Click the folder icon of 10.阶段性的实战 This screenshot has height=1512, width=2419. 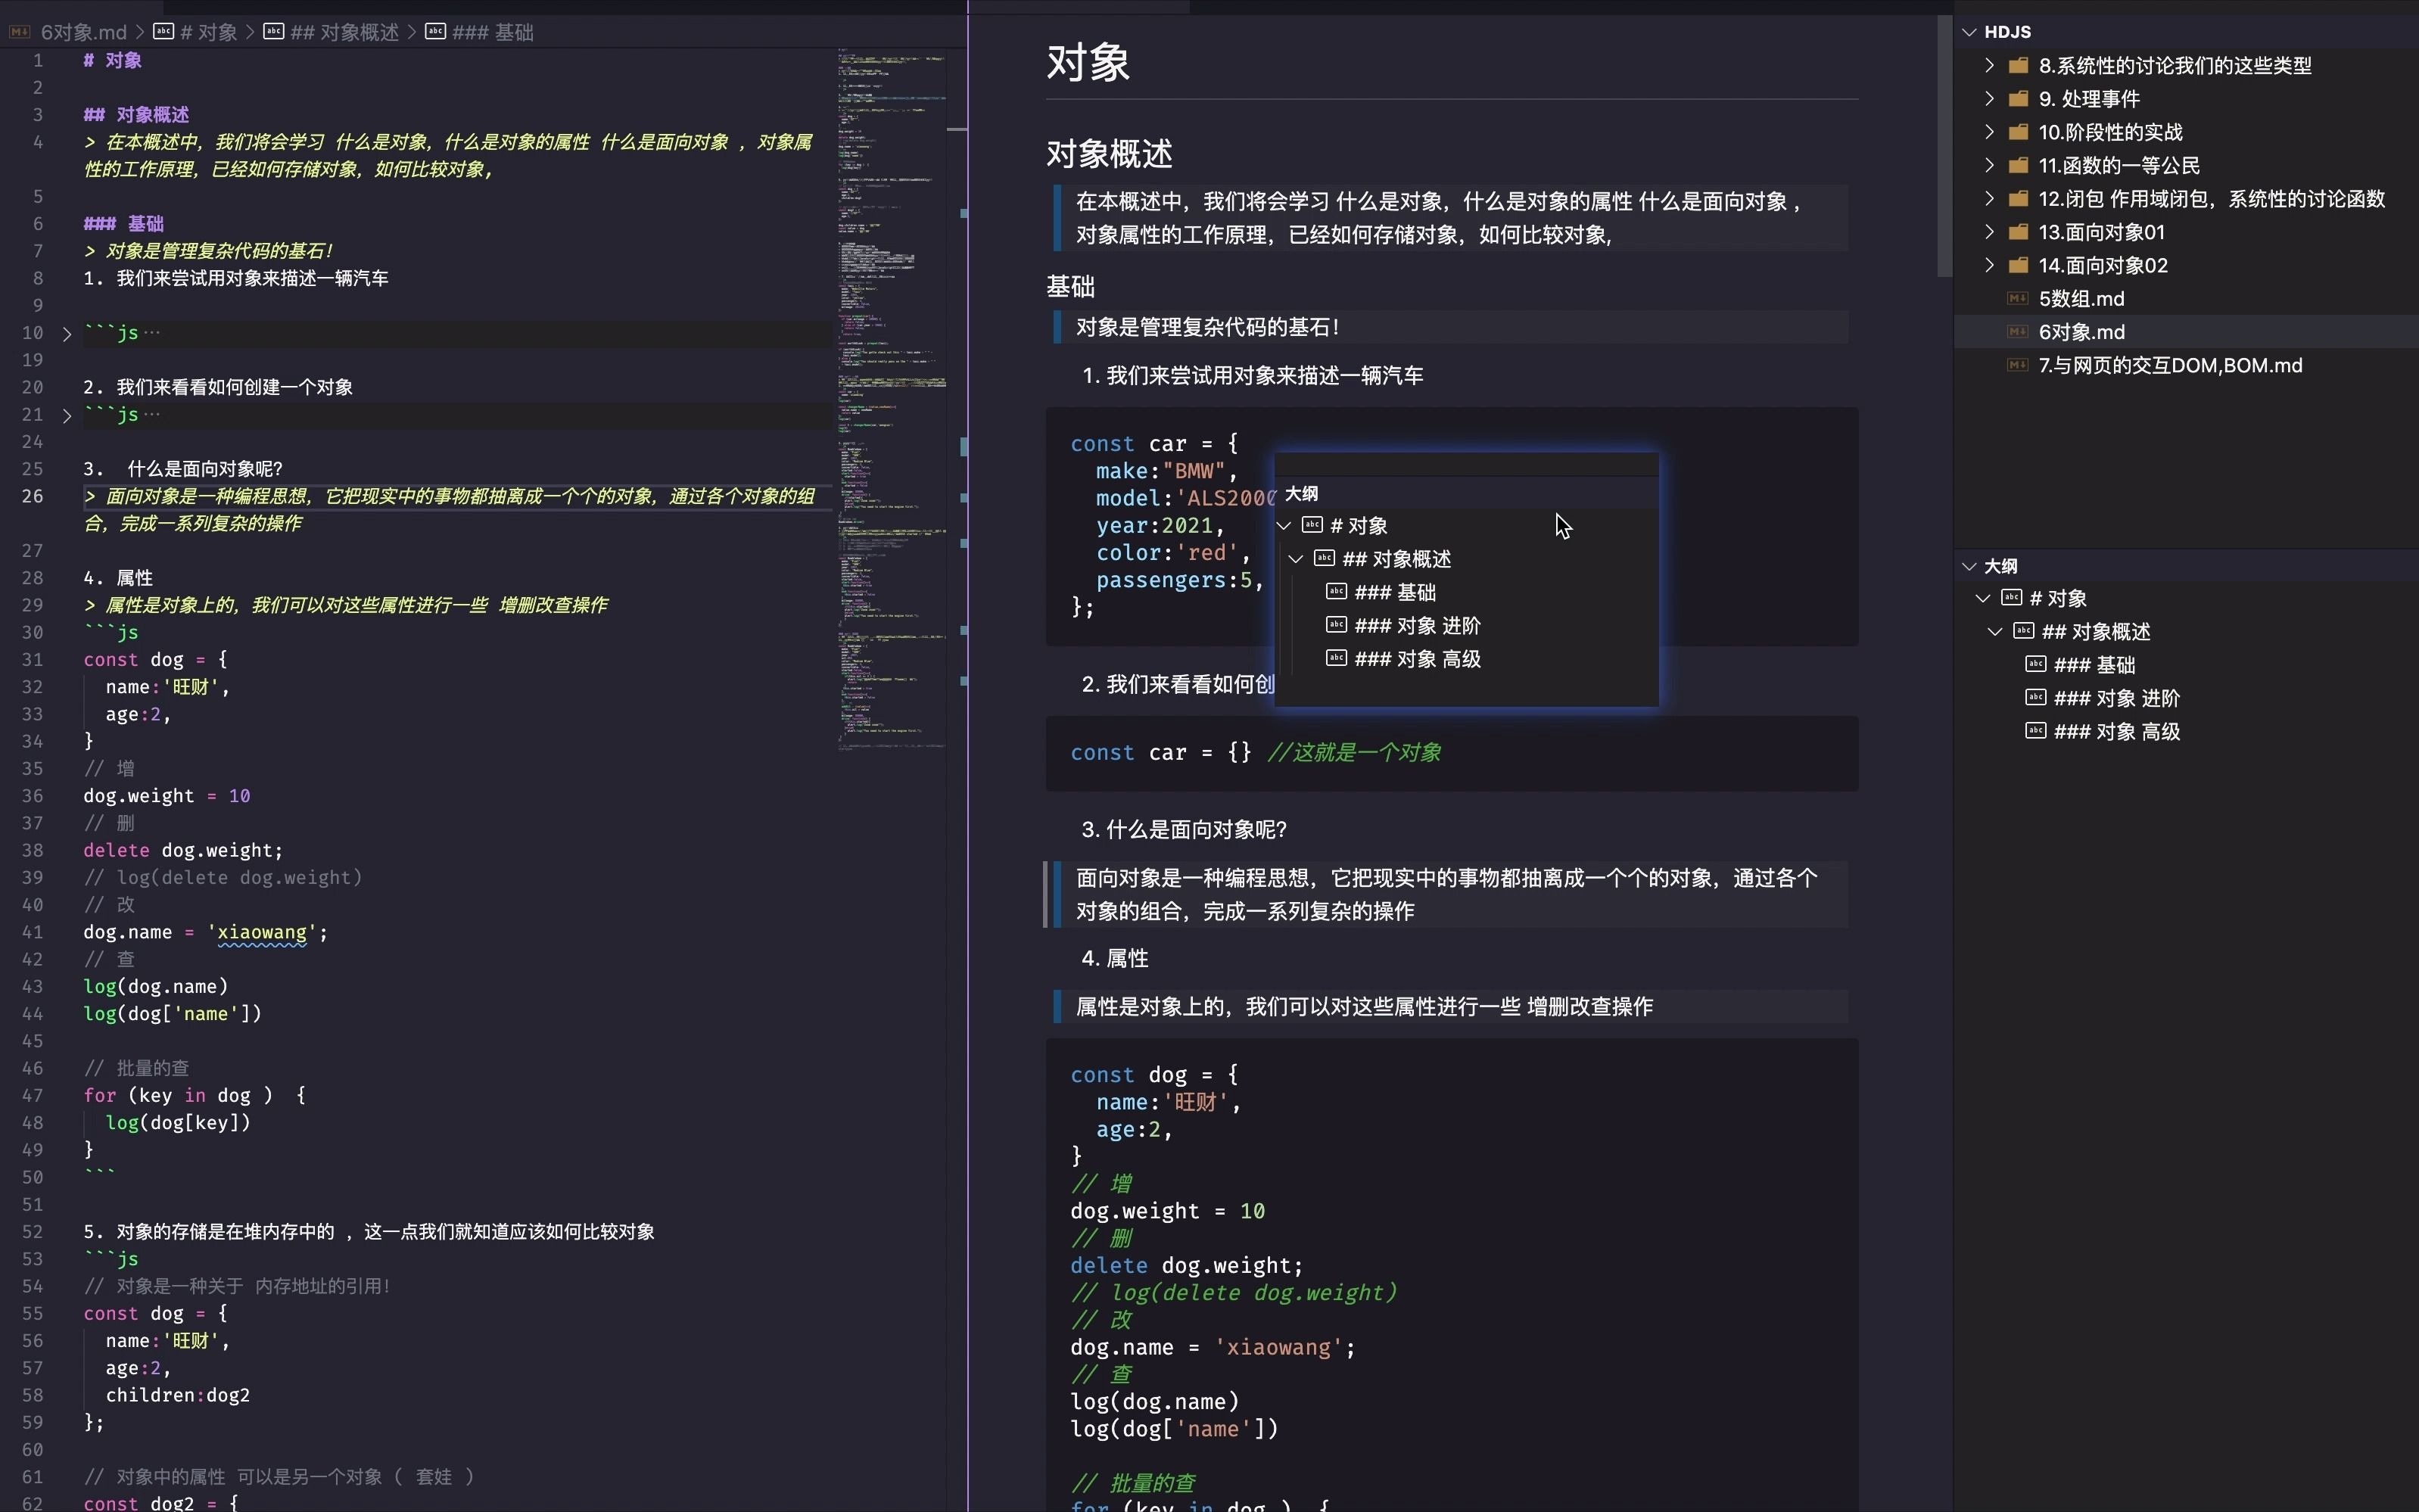pyautogui.click(x=2019, y=132)
